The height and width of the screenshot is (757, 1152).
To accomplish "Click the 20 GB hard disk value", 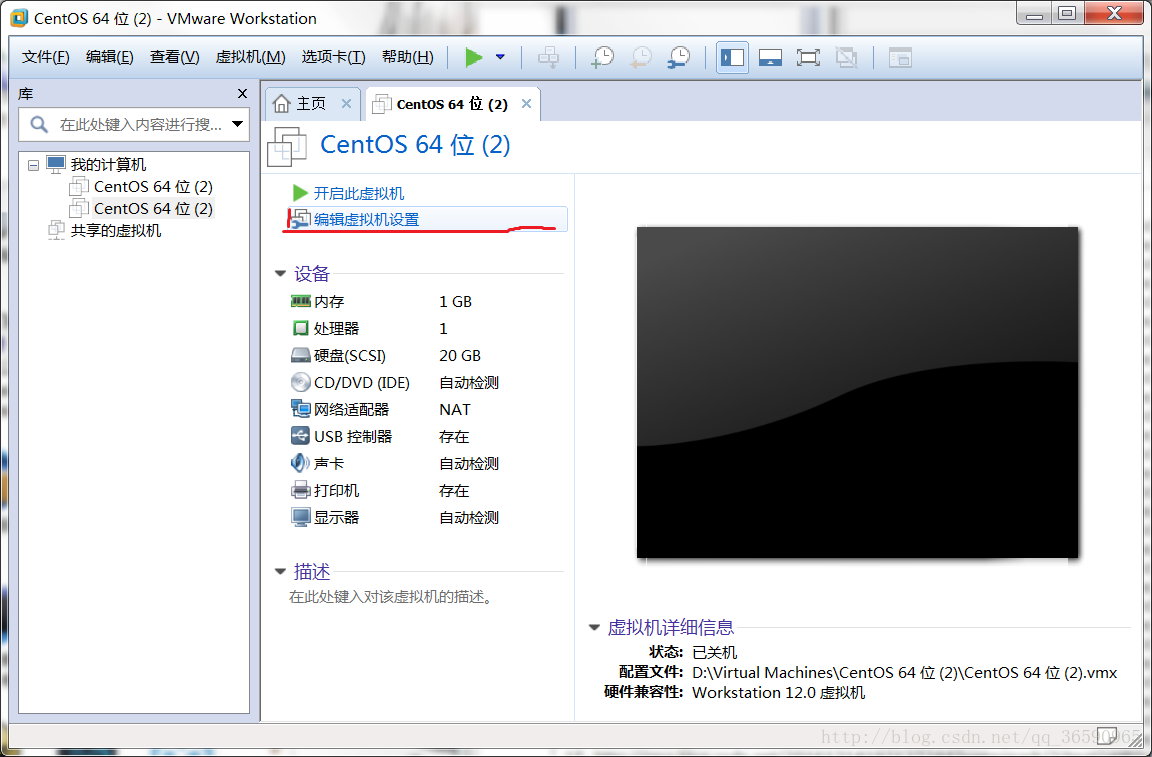I will (460, 356).
